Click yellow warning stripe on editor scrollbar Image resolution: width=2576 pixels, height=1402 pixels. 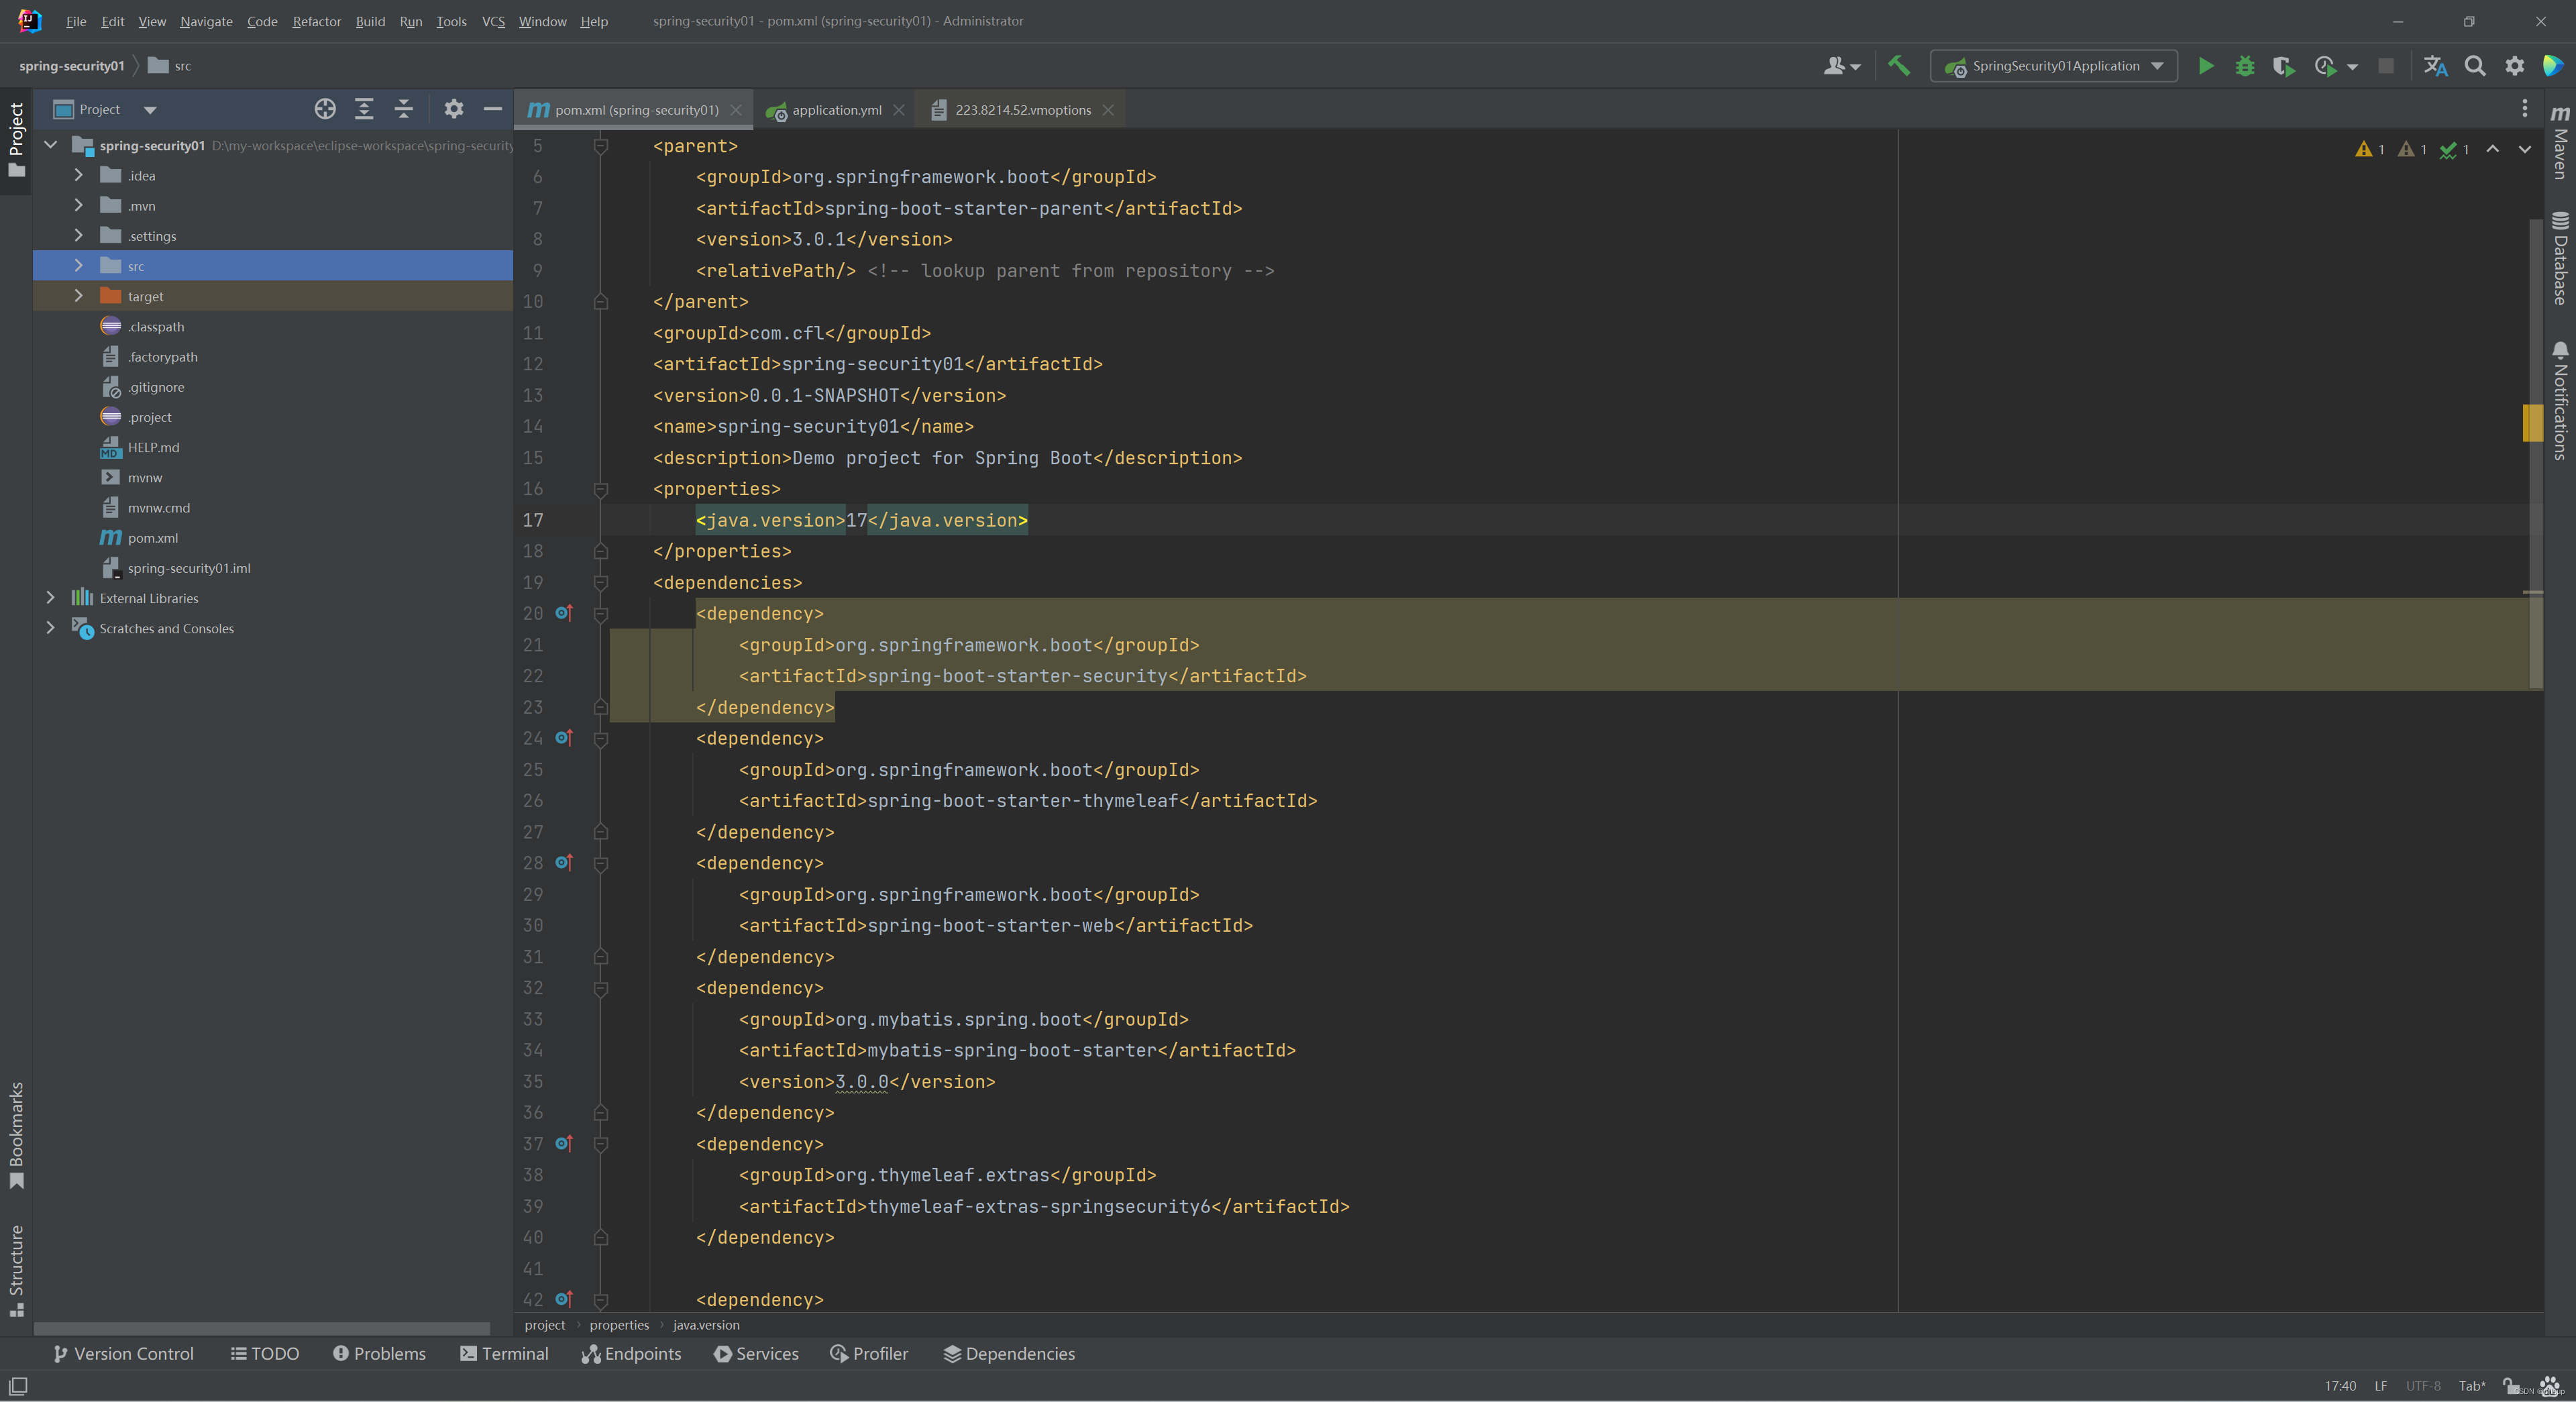(2532, 423)
